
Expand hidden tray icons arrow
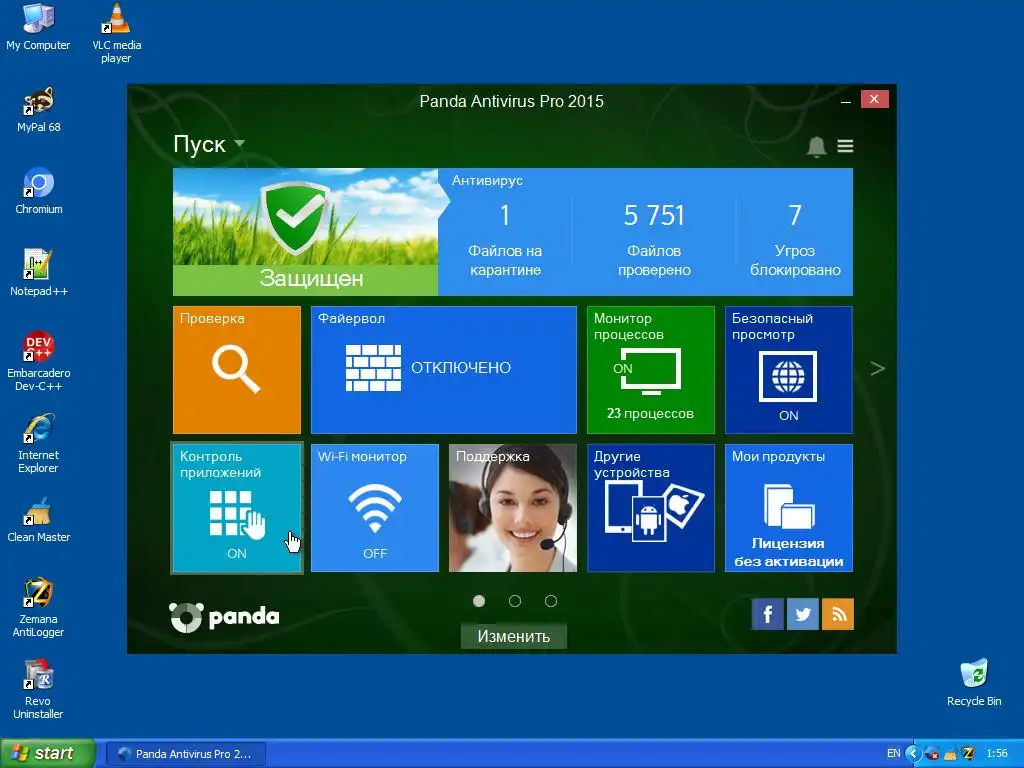[913, 754]
